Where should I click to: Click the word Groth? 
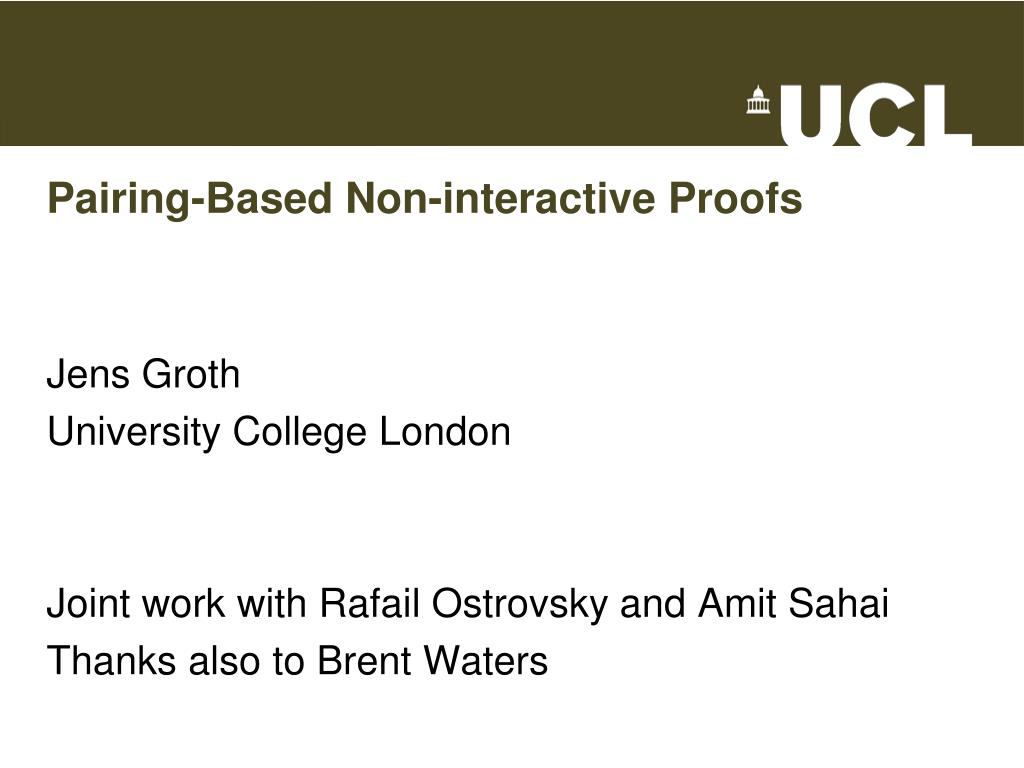tap(191, 374)
